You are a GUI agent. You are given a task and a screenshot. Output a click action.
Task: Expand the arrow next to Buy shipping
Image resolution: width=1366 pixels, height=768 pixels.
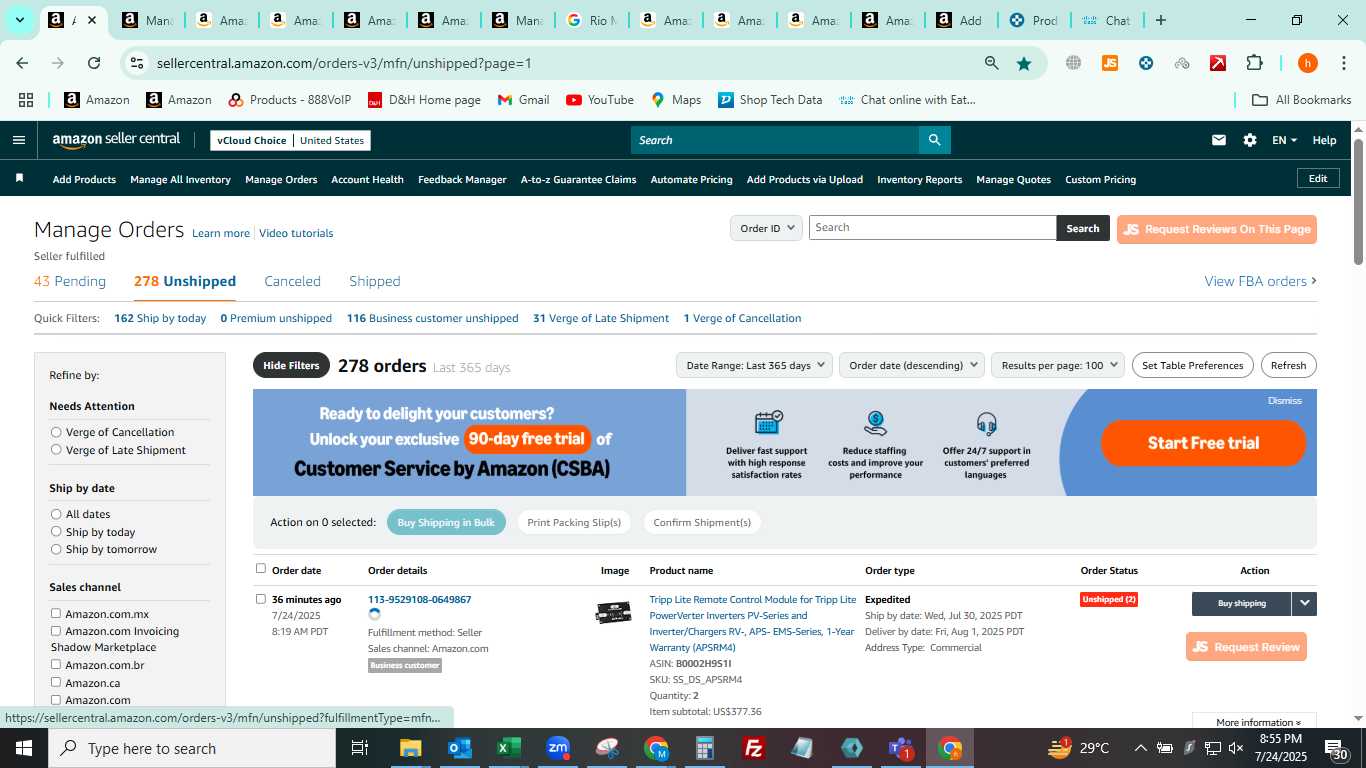pos(1304,603)
